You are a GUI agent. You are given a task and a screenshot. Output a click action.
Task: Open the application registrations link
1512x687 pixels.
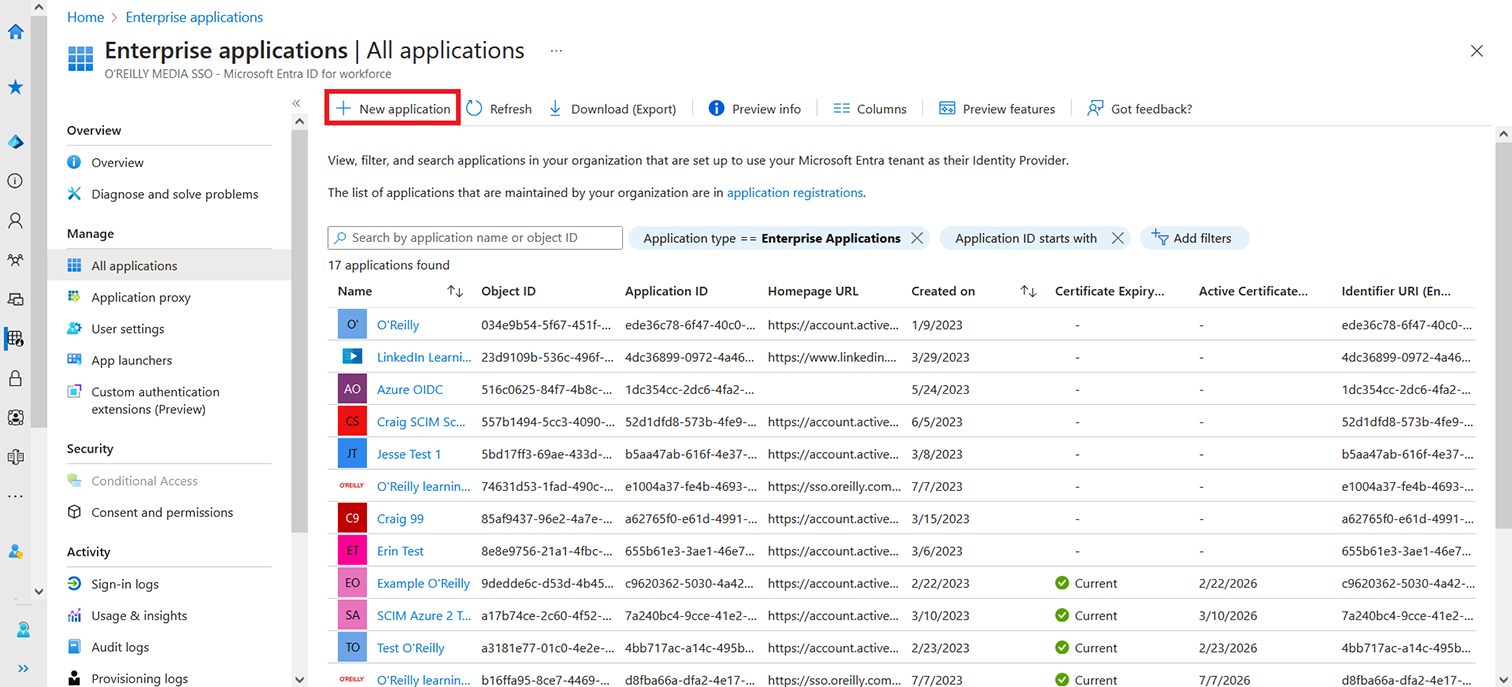(795, 193)
